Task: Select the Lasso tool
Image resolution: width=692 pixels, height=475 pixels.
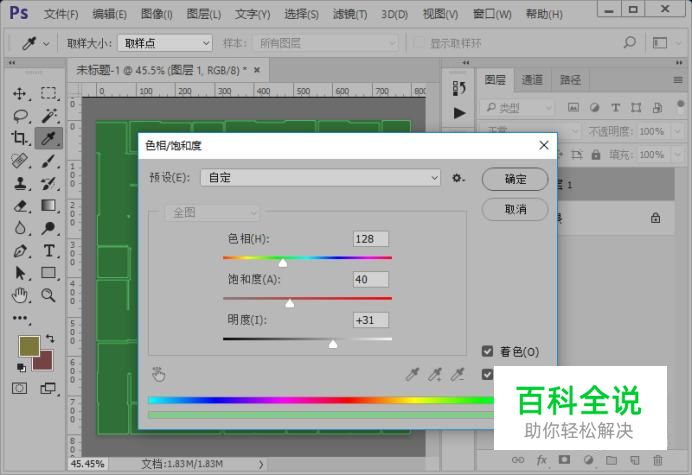Action: pyautogui.click(x=20, y=116)
